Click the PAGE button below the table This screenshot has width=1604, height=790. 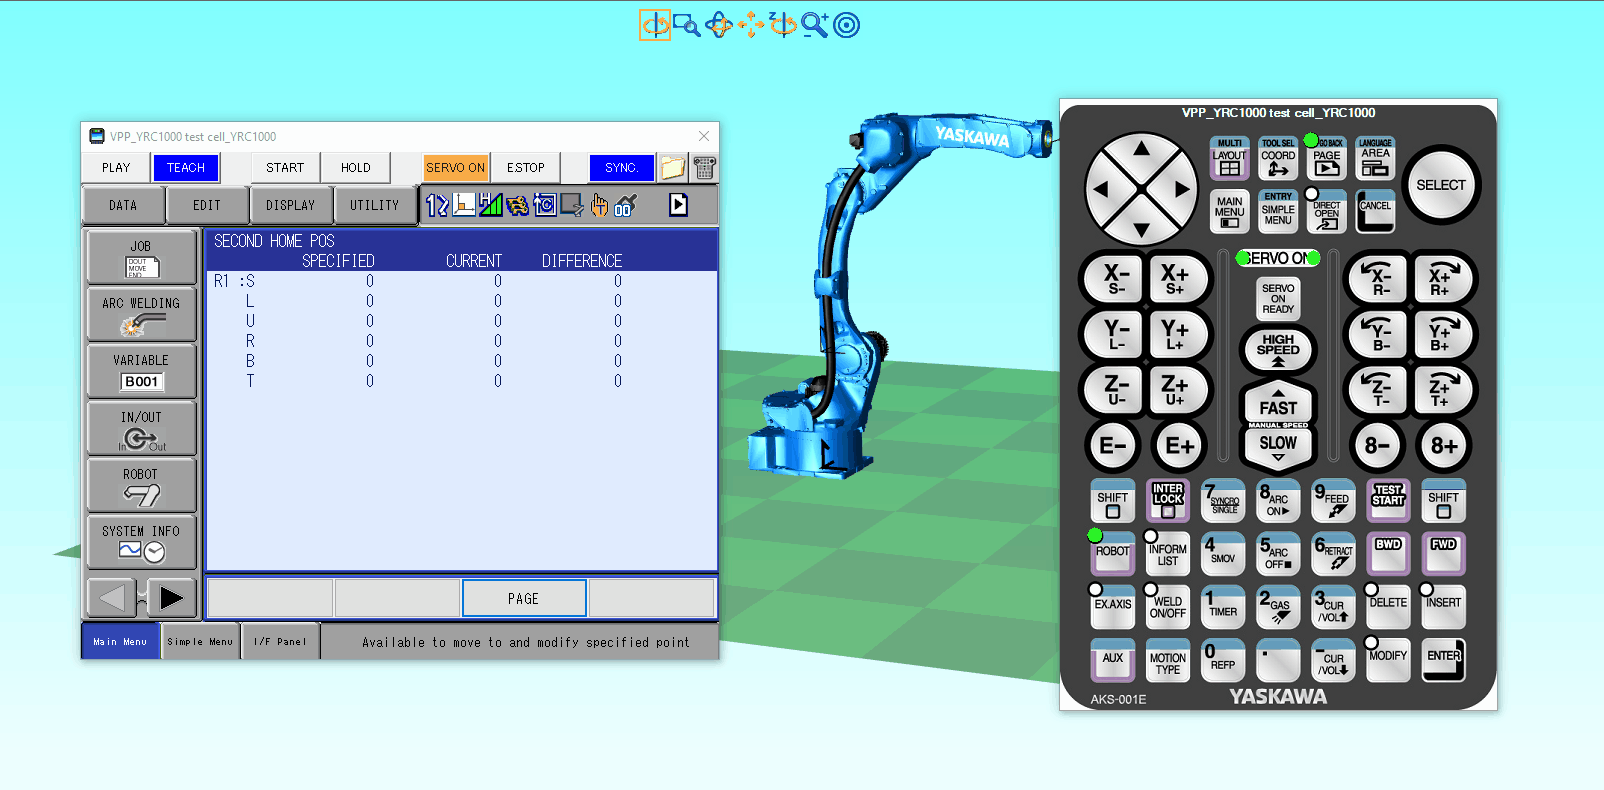524,599
